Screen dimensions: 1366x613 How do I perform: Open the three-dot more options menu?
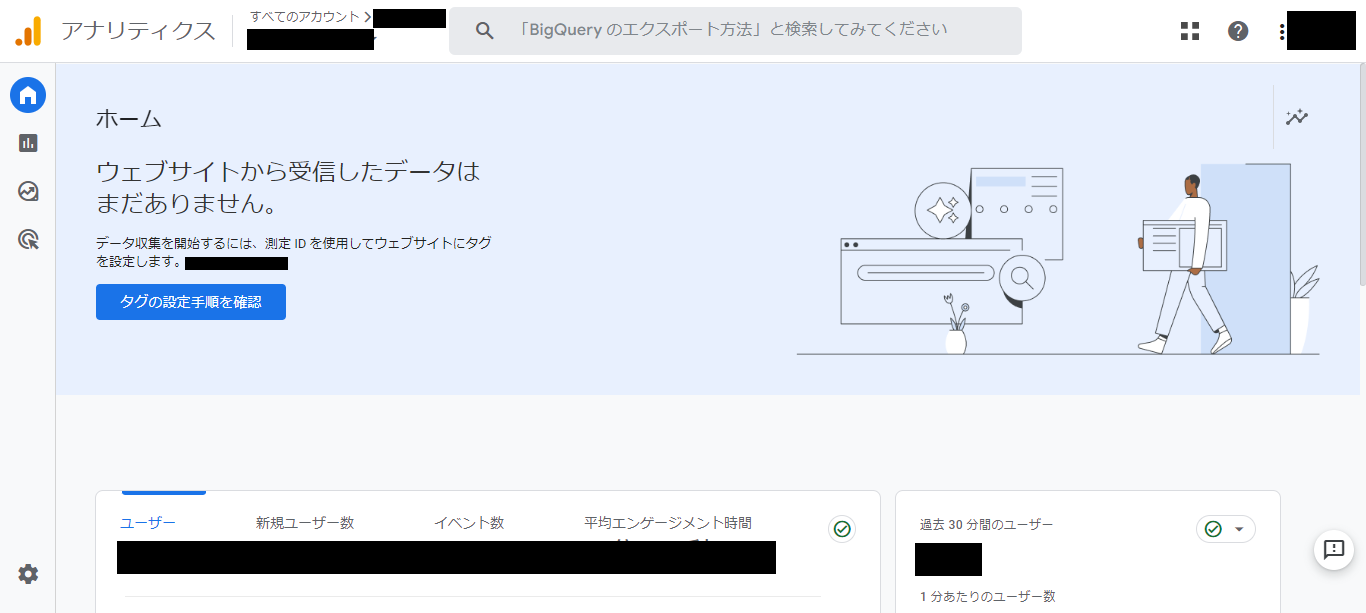1281,31
